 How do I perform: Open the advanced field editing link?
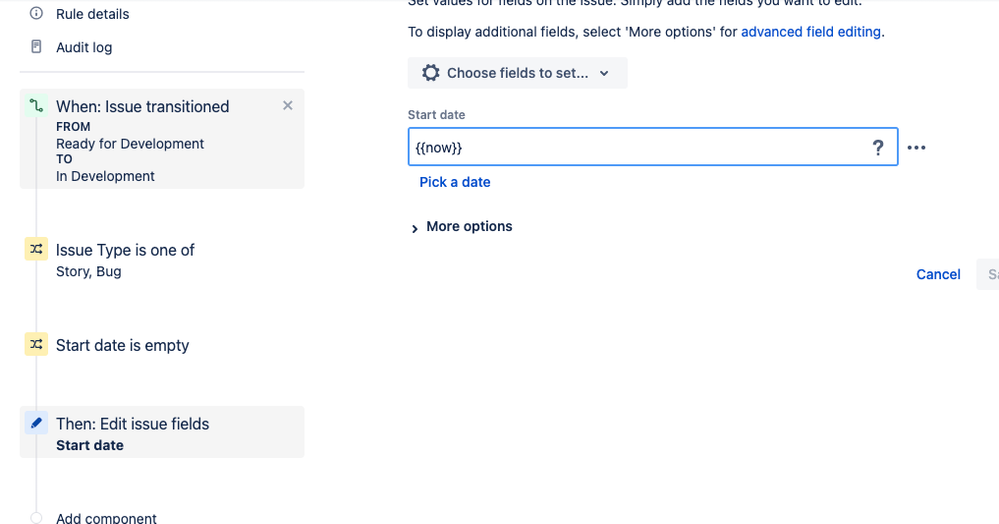click(810, 32)
